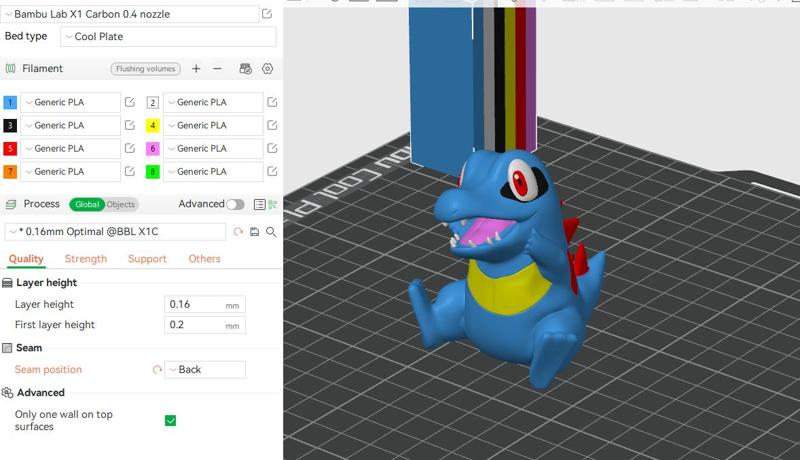Open filament 3 Generic PLA dropdown

70,125
